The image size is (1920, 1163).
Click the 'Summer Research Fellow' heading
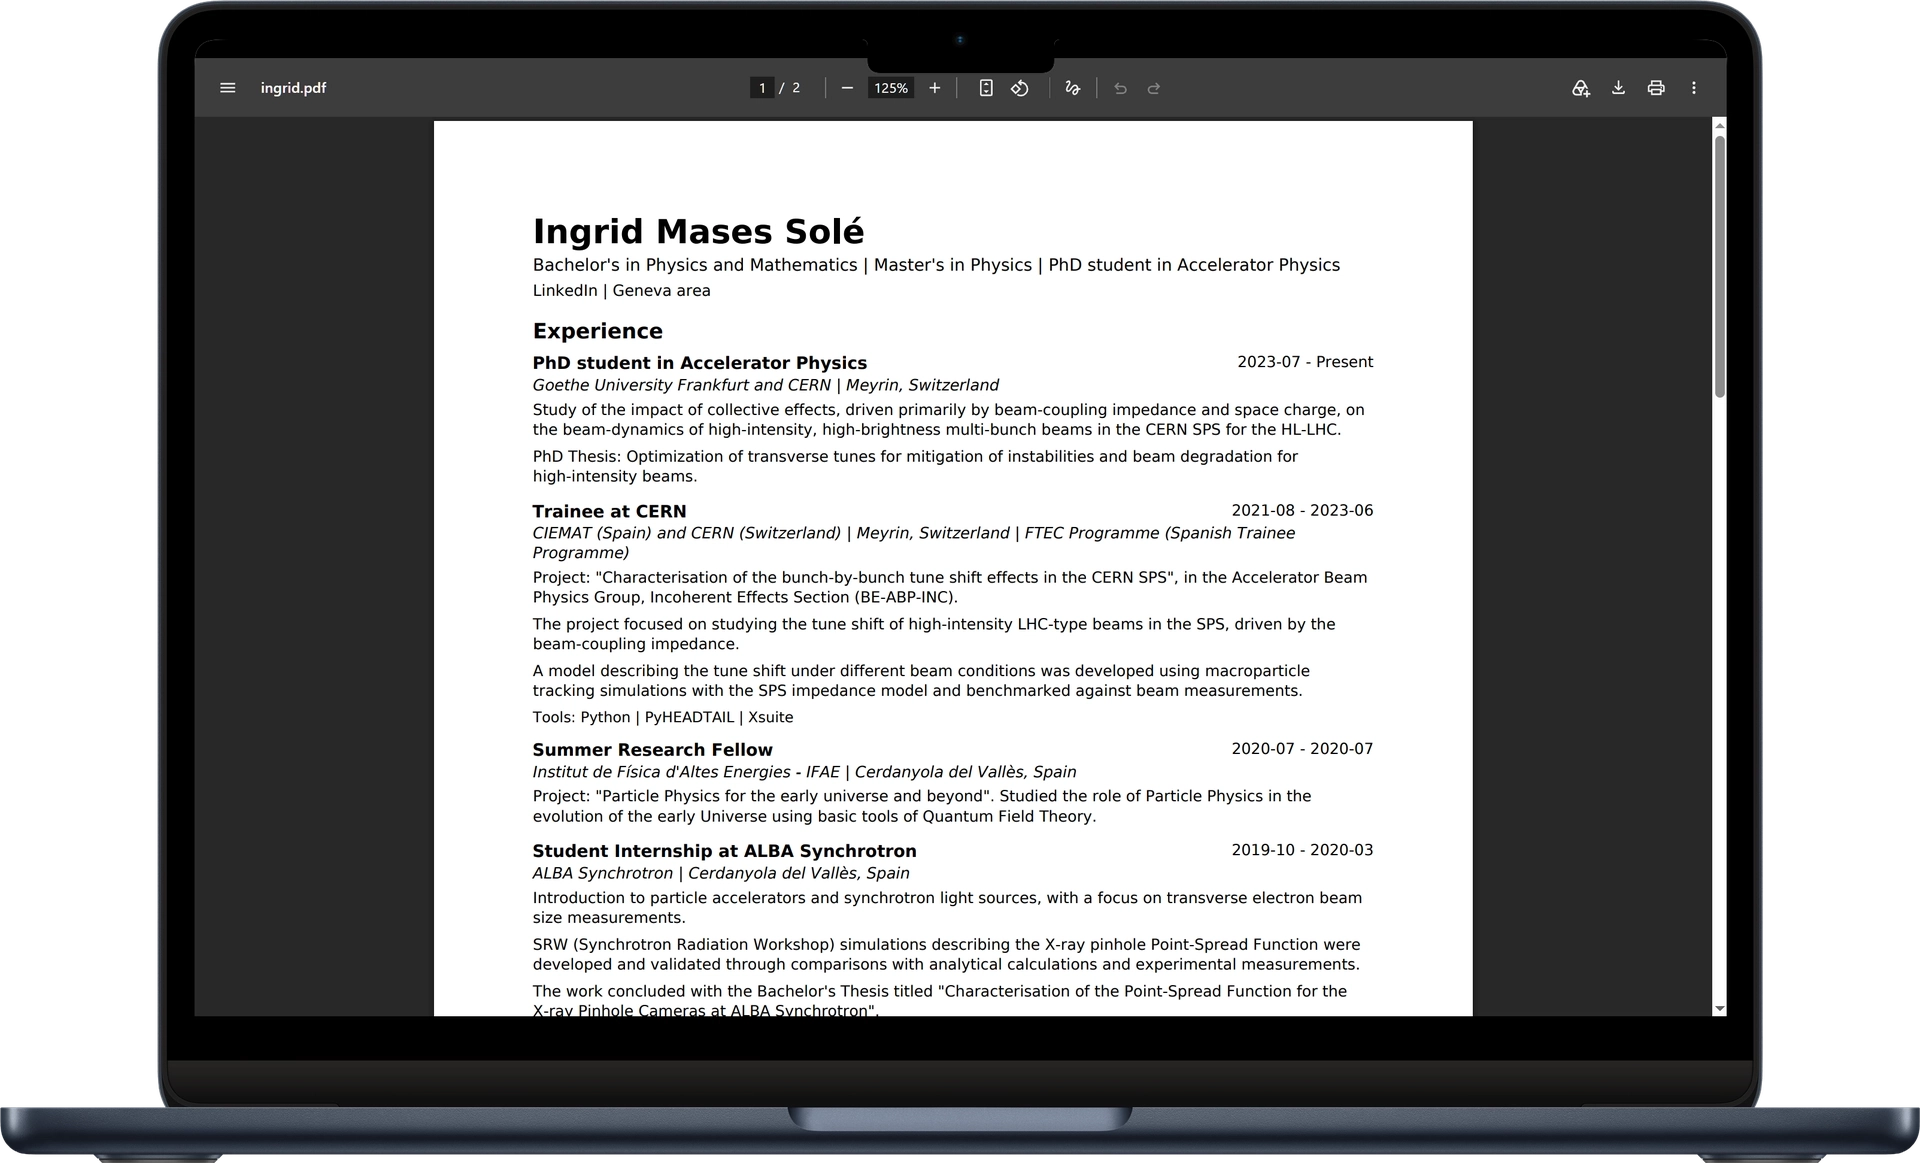652,750
